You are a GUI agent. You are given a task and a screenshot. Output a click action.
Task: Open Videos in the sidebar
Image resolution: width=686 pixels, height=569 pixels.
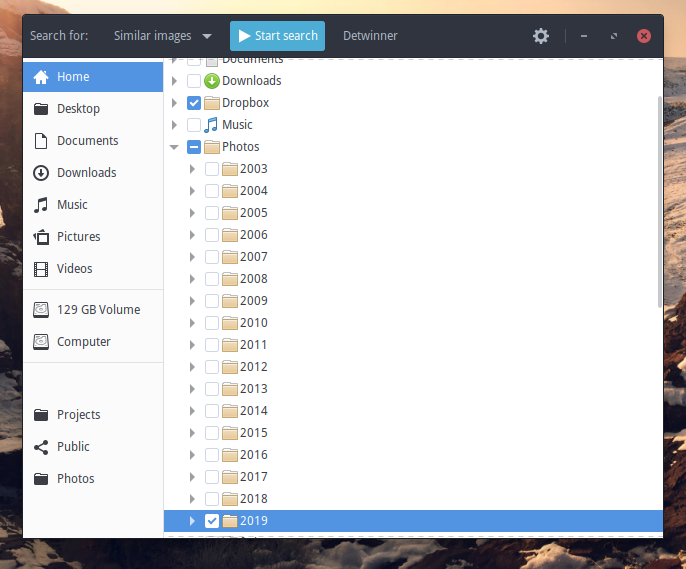74,269
